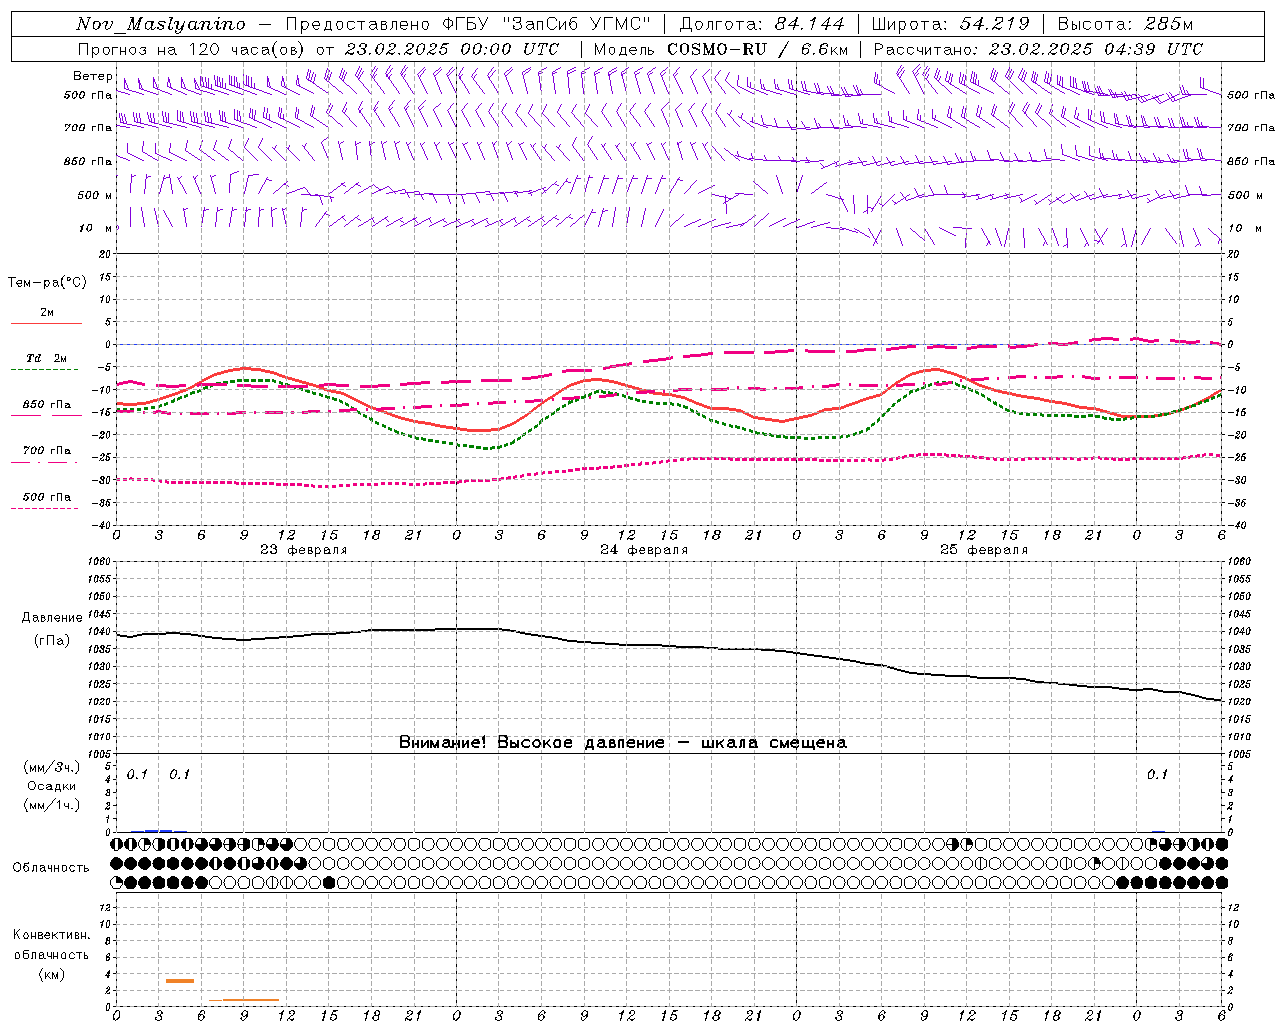Click the 'Модель COSMO-RU / 6.6км' label

(720, 49)
